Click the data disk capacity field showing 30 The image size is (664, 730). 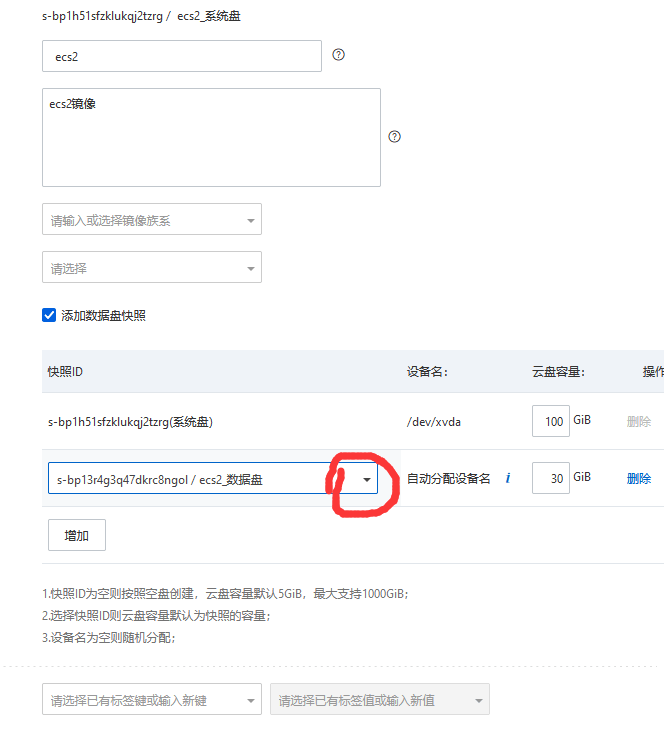tap(550, 479)
